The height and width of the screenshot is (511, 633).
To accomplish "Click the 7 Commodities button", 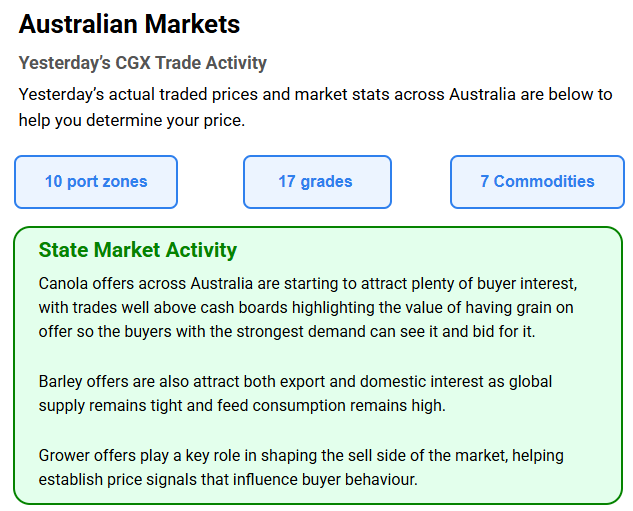I will (537, 182).
